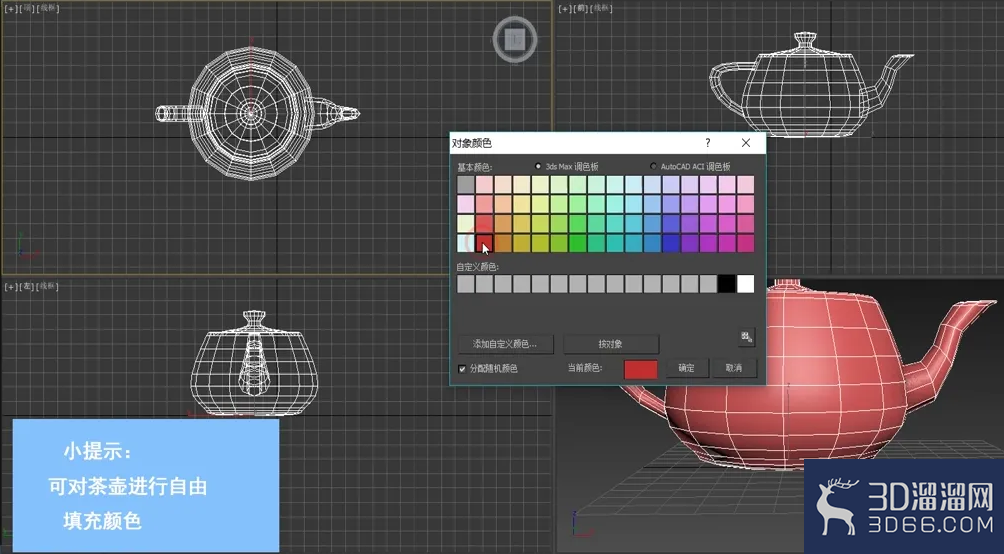Viewport: 1004px width, 554px height.
Task: Pick the selected red swatch in the bottom basic color row
Action: [485, 243]
